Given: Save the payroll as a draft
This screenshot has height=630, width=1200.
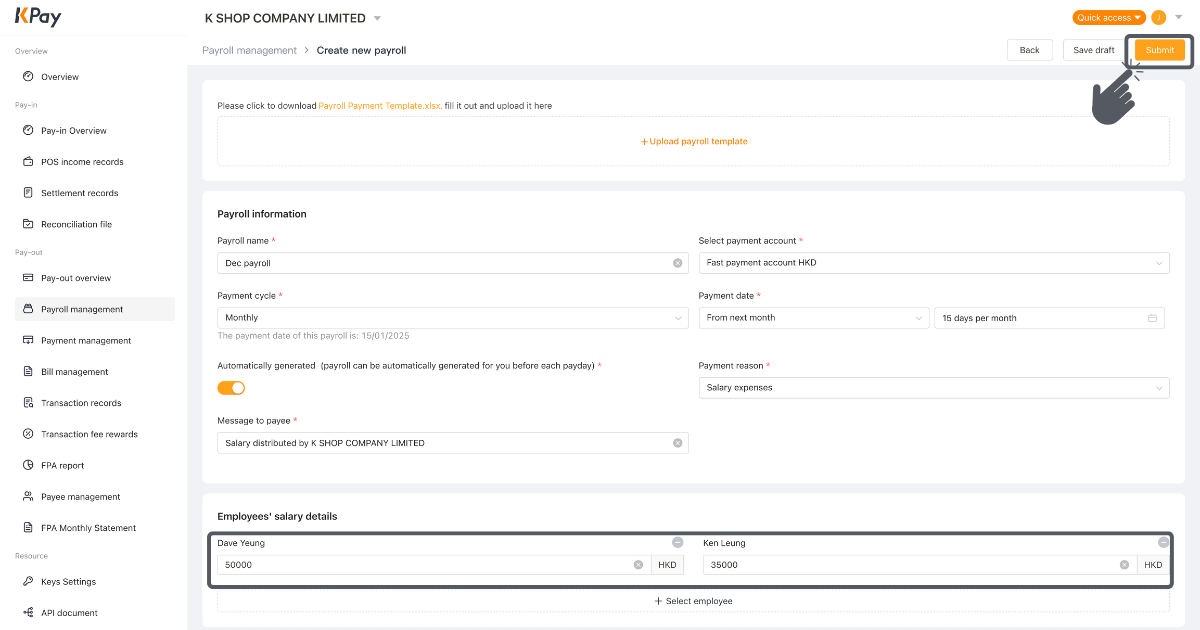Looking at the screenshot, I should click(x=1093, y=49).
